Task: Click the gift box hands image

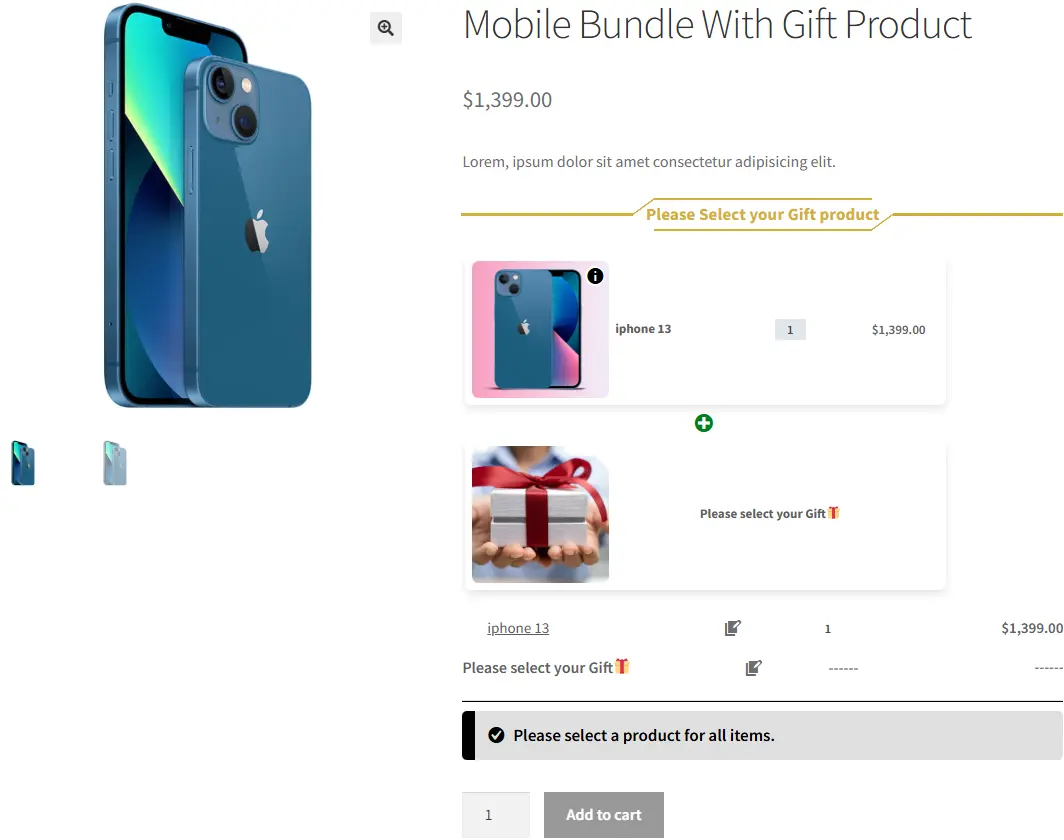Action: pos(540,514)
